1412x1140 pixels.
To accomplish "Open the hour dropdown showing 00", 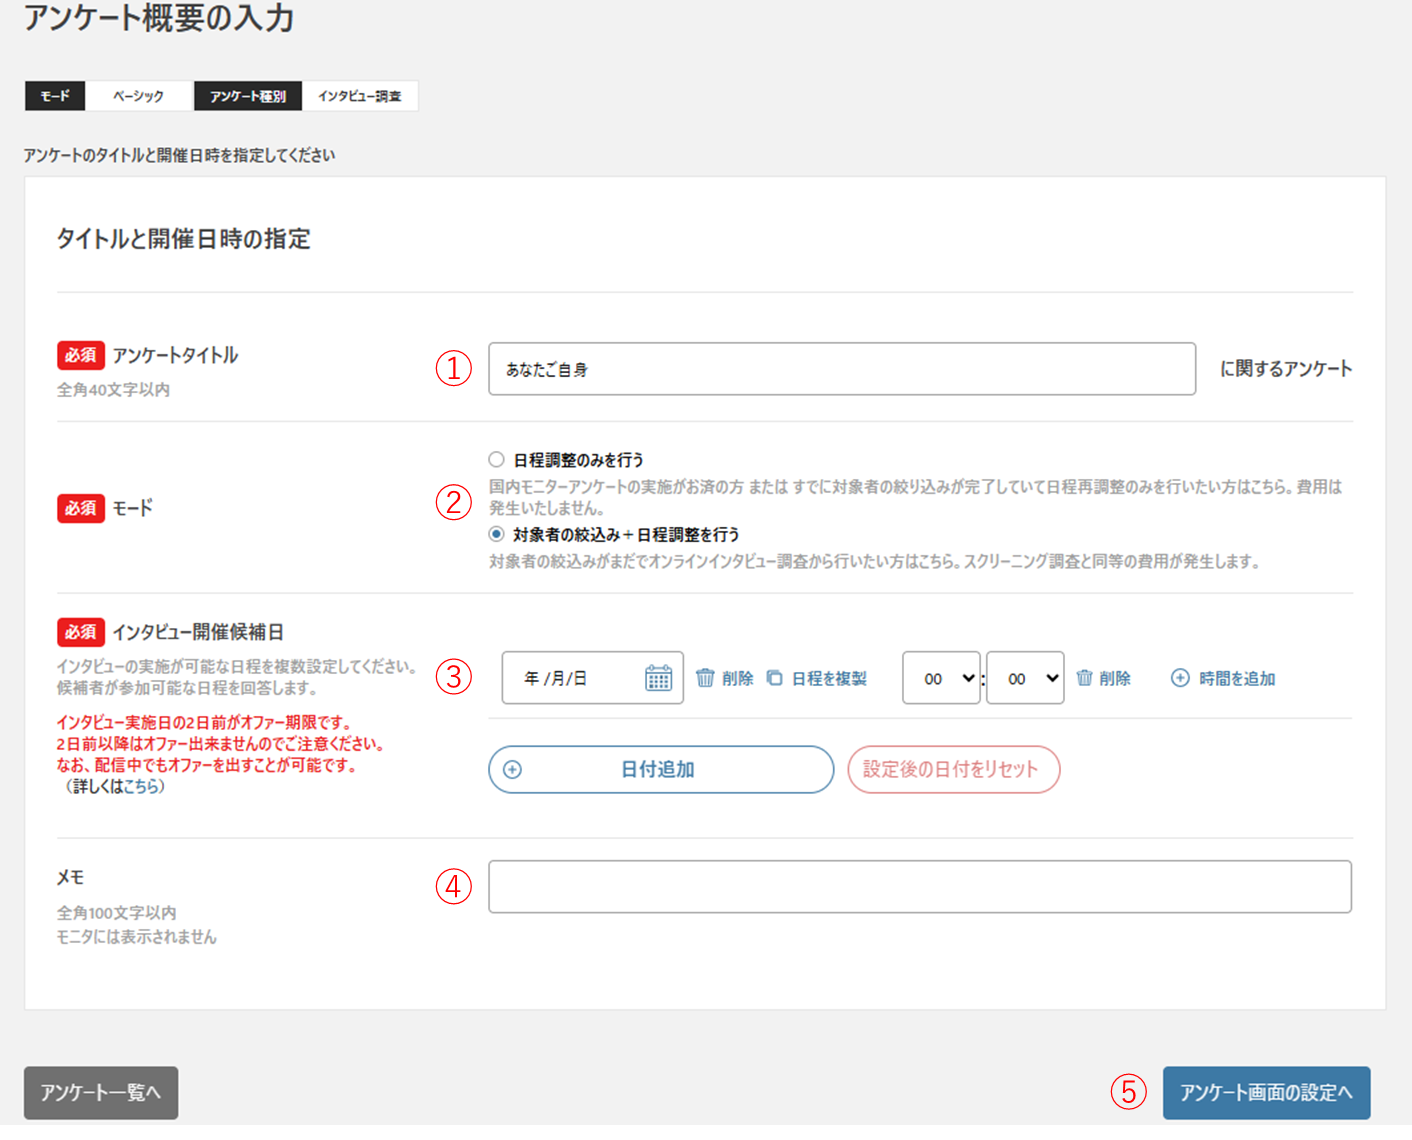I will point(941,678).
